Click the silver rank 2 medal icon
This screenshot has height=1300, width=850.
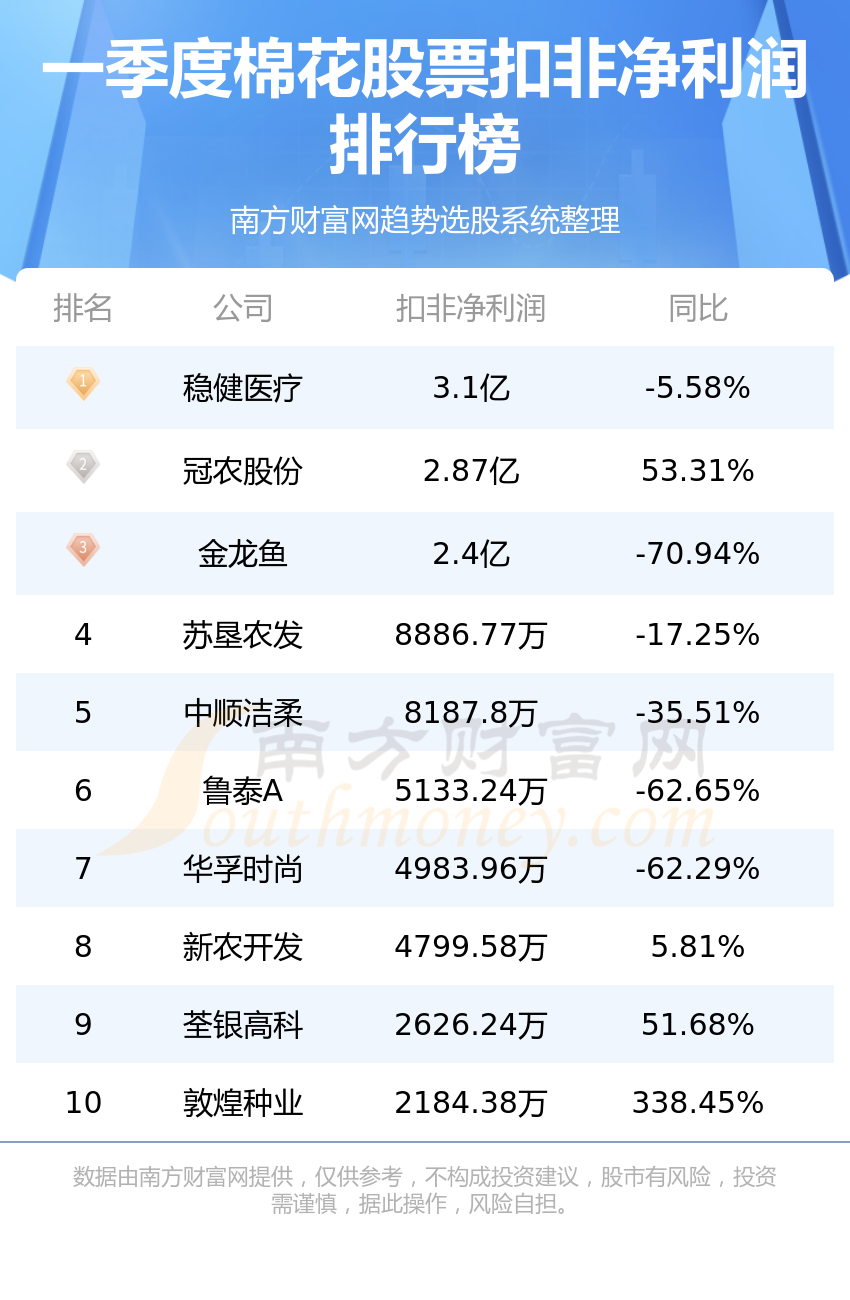click(x=83, y=467)
